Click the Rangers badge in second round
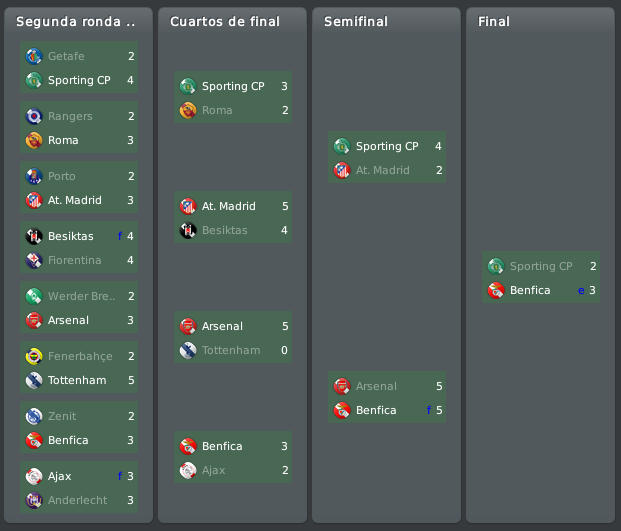 pos(34,116)
